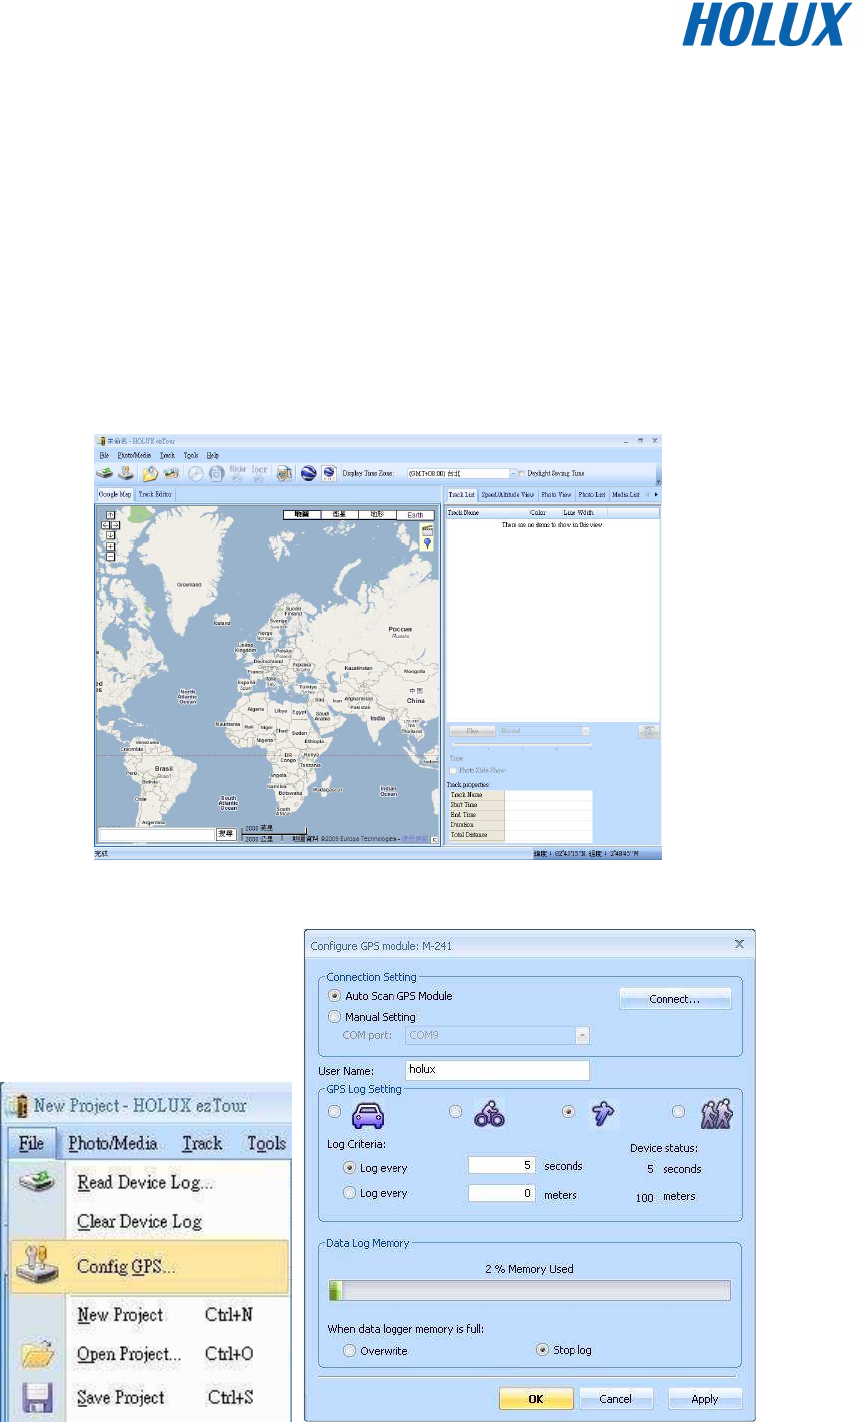Viewport: 860px width, 1422px height.
Task: Click the map zoom in plus button
Action: tap(111, 546)
